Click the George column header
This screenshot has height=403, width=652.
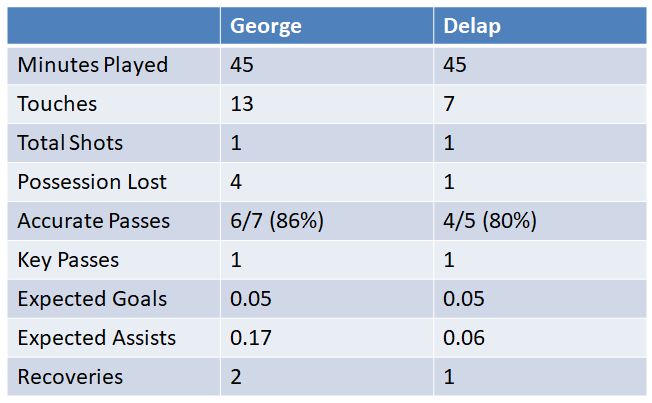point(266,26)
